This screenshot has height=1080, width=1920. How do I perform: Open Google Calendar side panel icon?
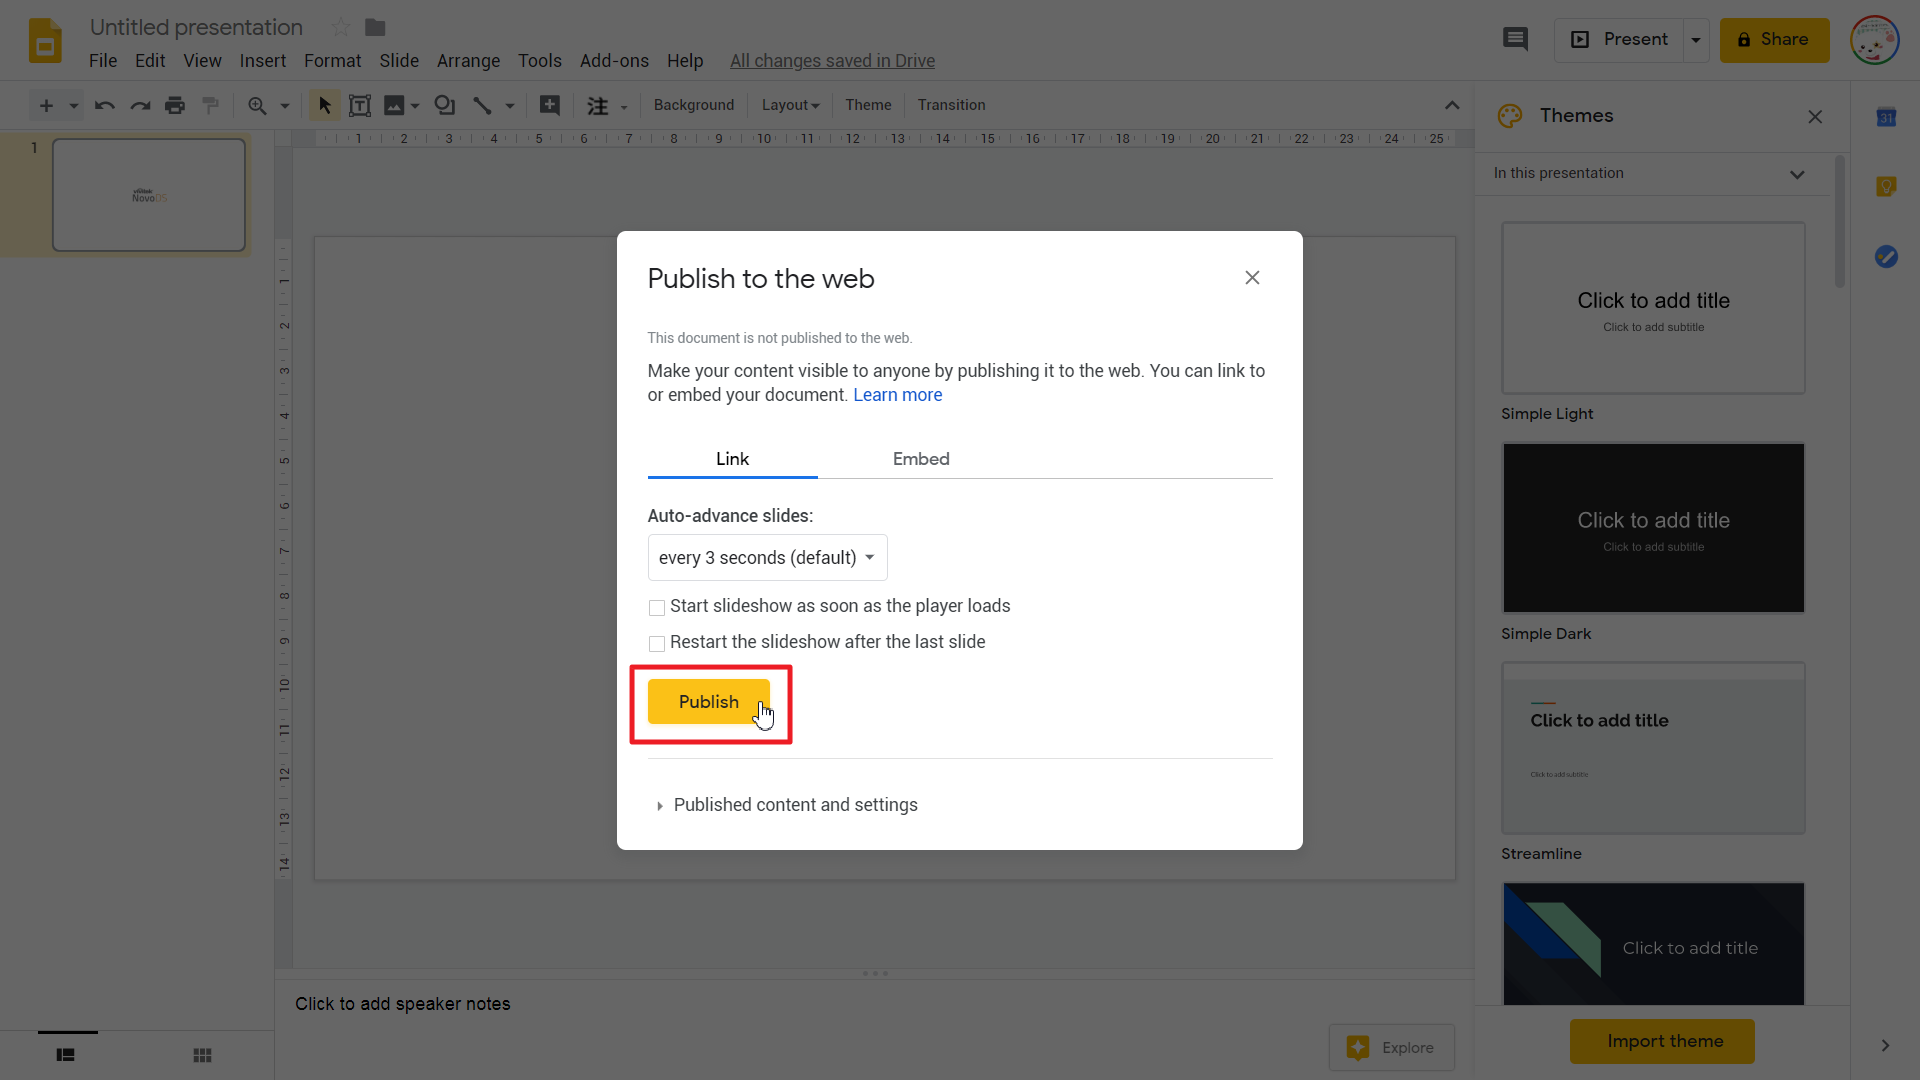click(1886, 117)
